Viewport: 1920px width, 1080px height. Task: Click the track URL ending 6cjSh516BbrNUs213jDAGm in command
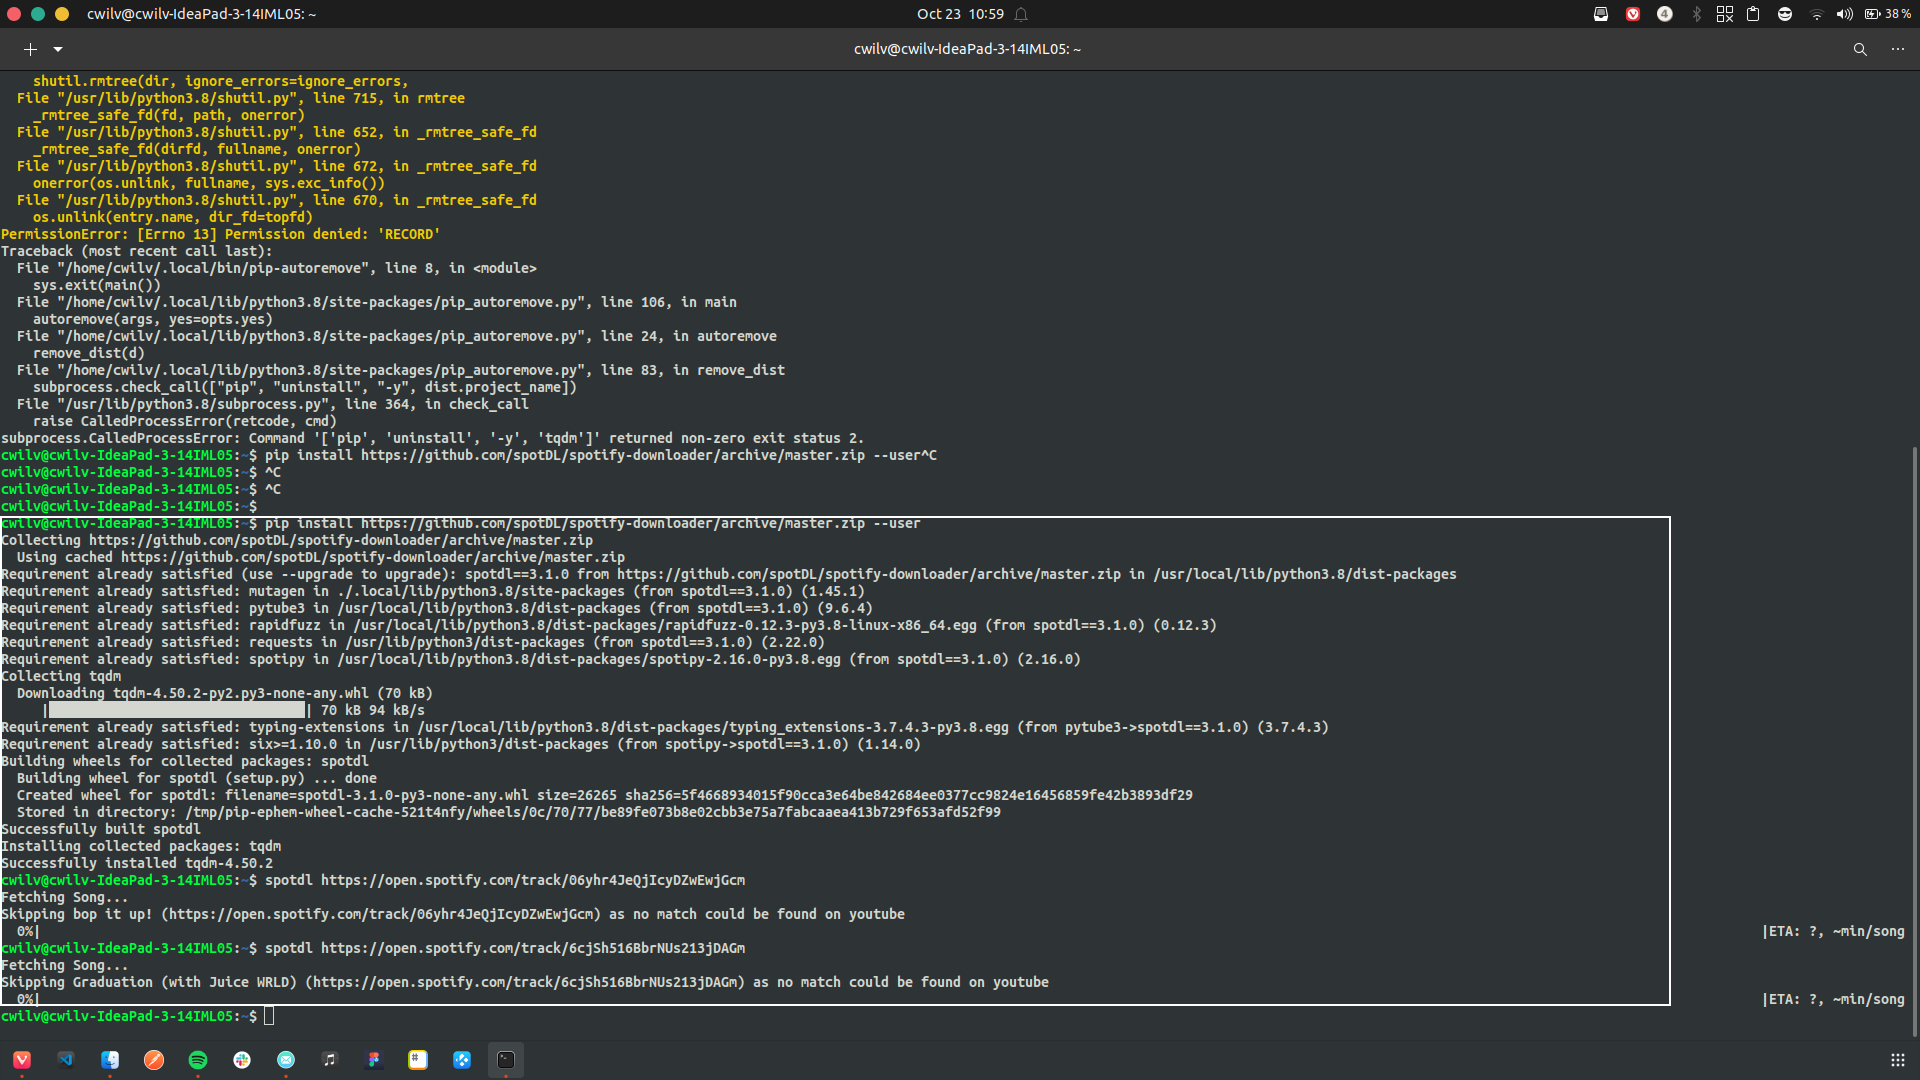tap(533, 948)
